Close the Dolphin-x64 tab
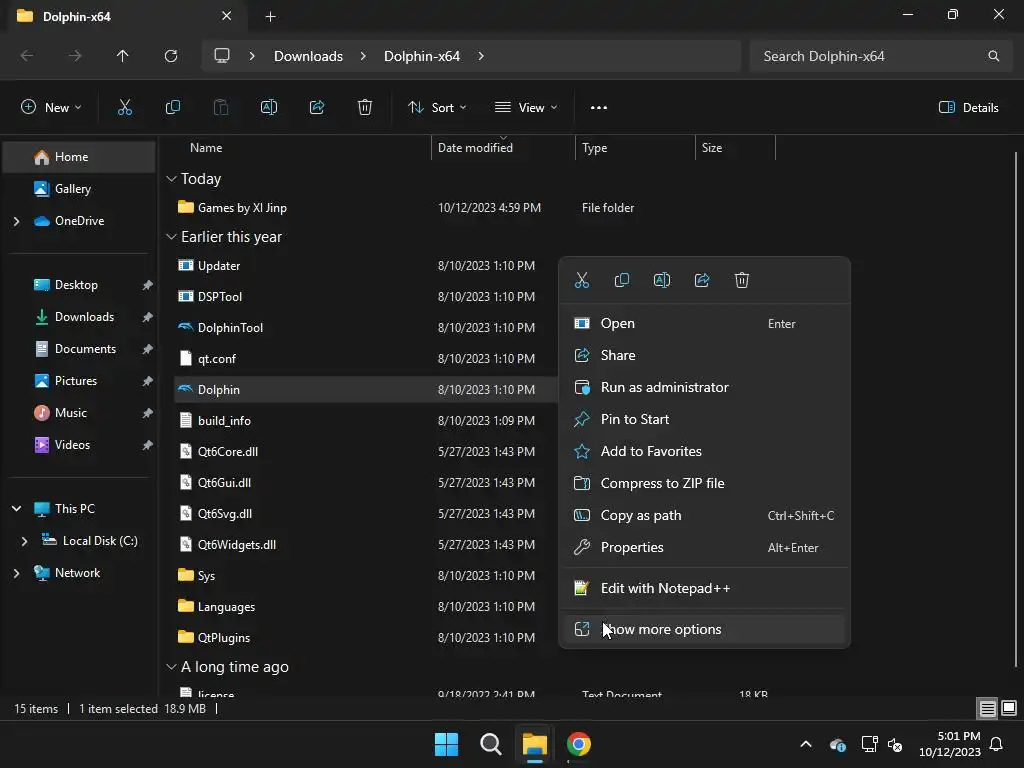1024x768 pixels. pos(227,16)
